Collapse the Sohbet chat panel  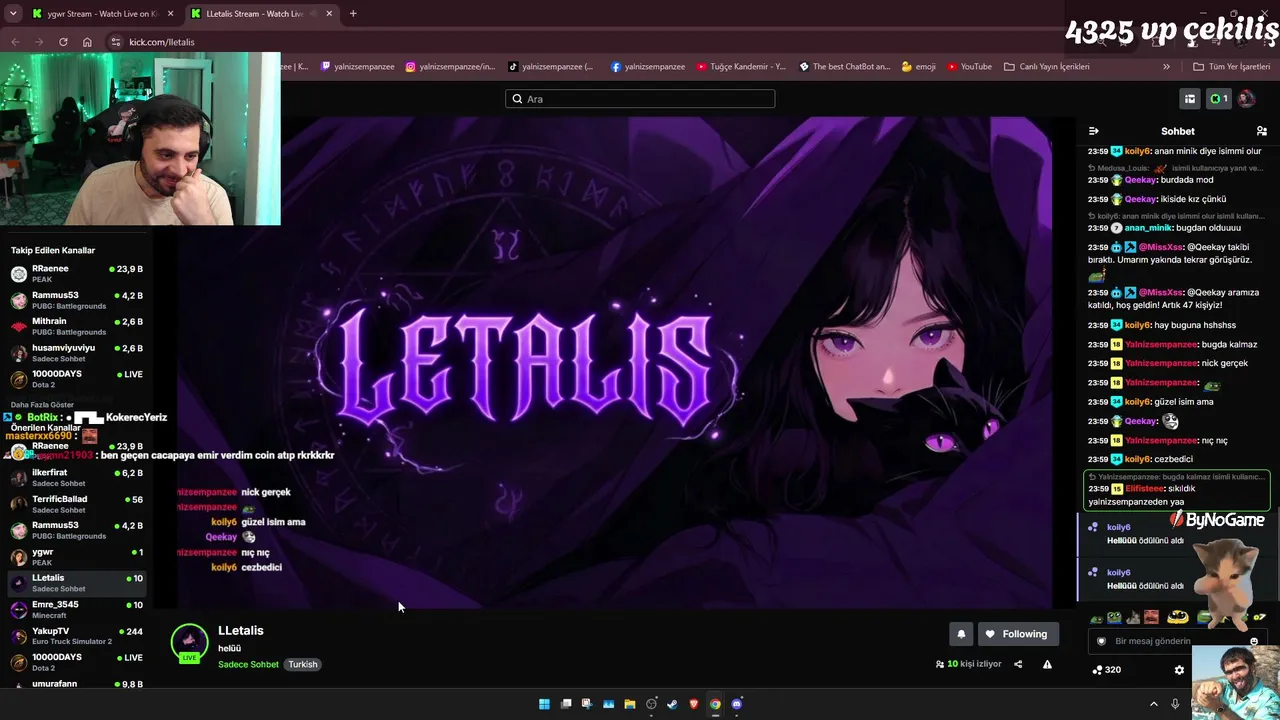(x=1093, y=131)
